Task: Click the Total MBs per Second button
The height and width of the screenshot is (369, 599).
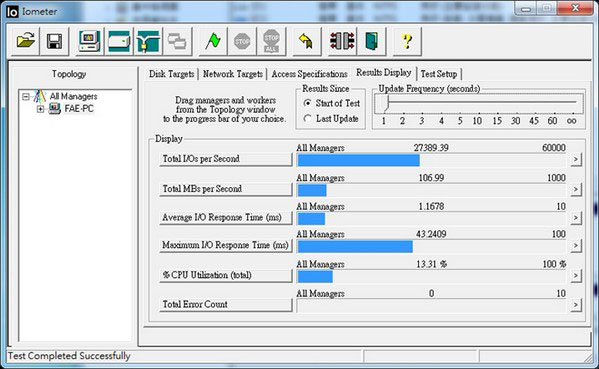Action: tap(226, 189)
